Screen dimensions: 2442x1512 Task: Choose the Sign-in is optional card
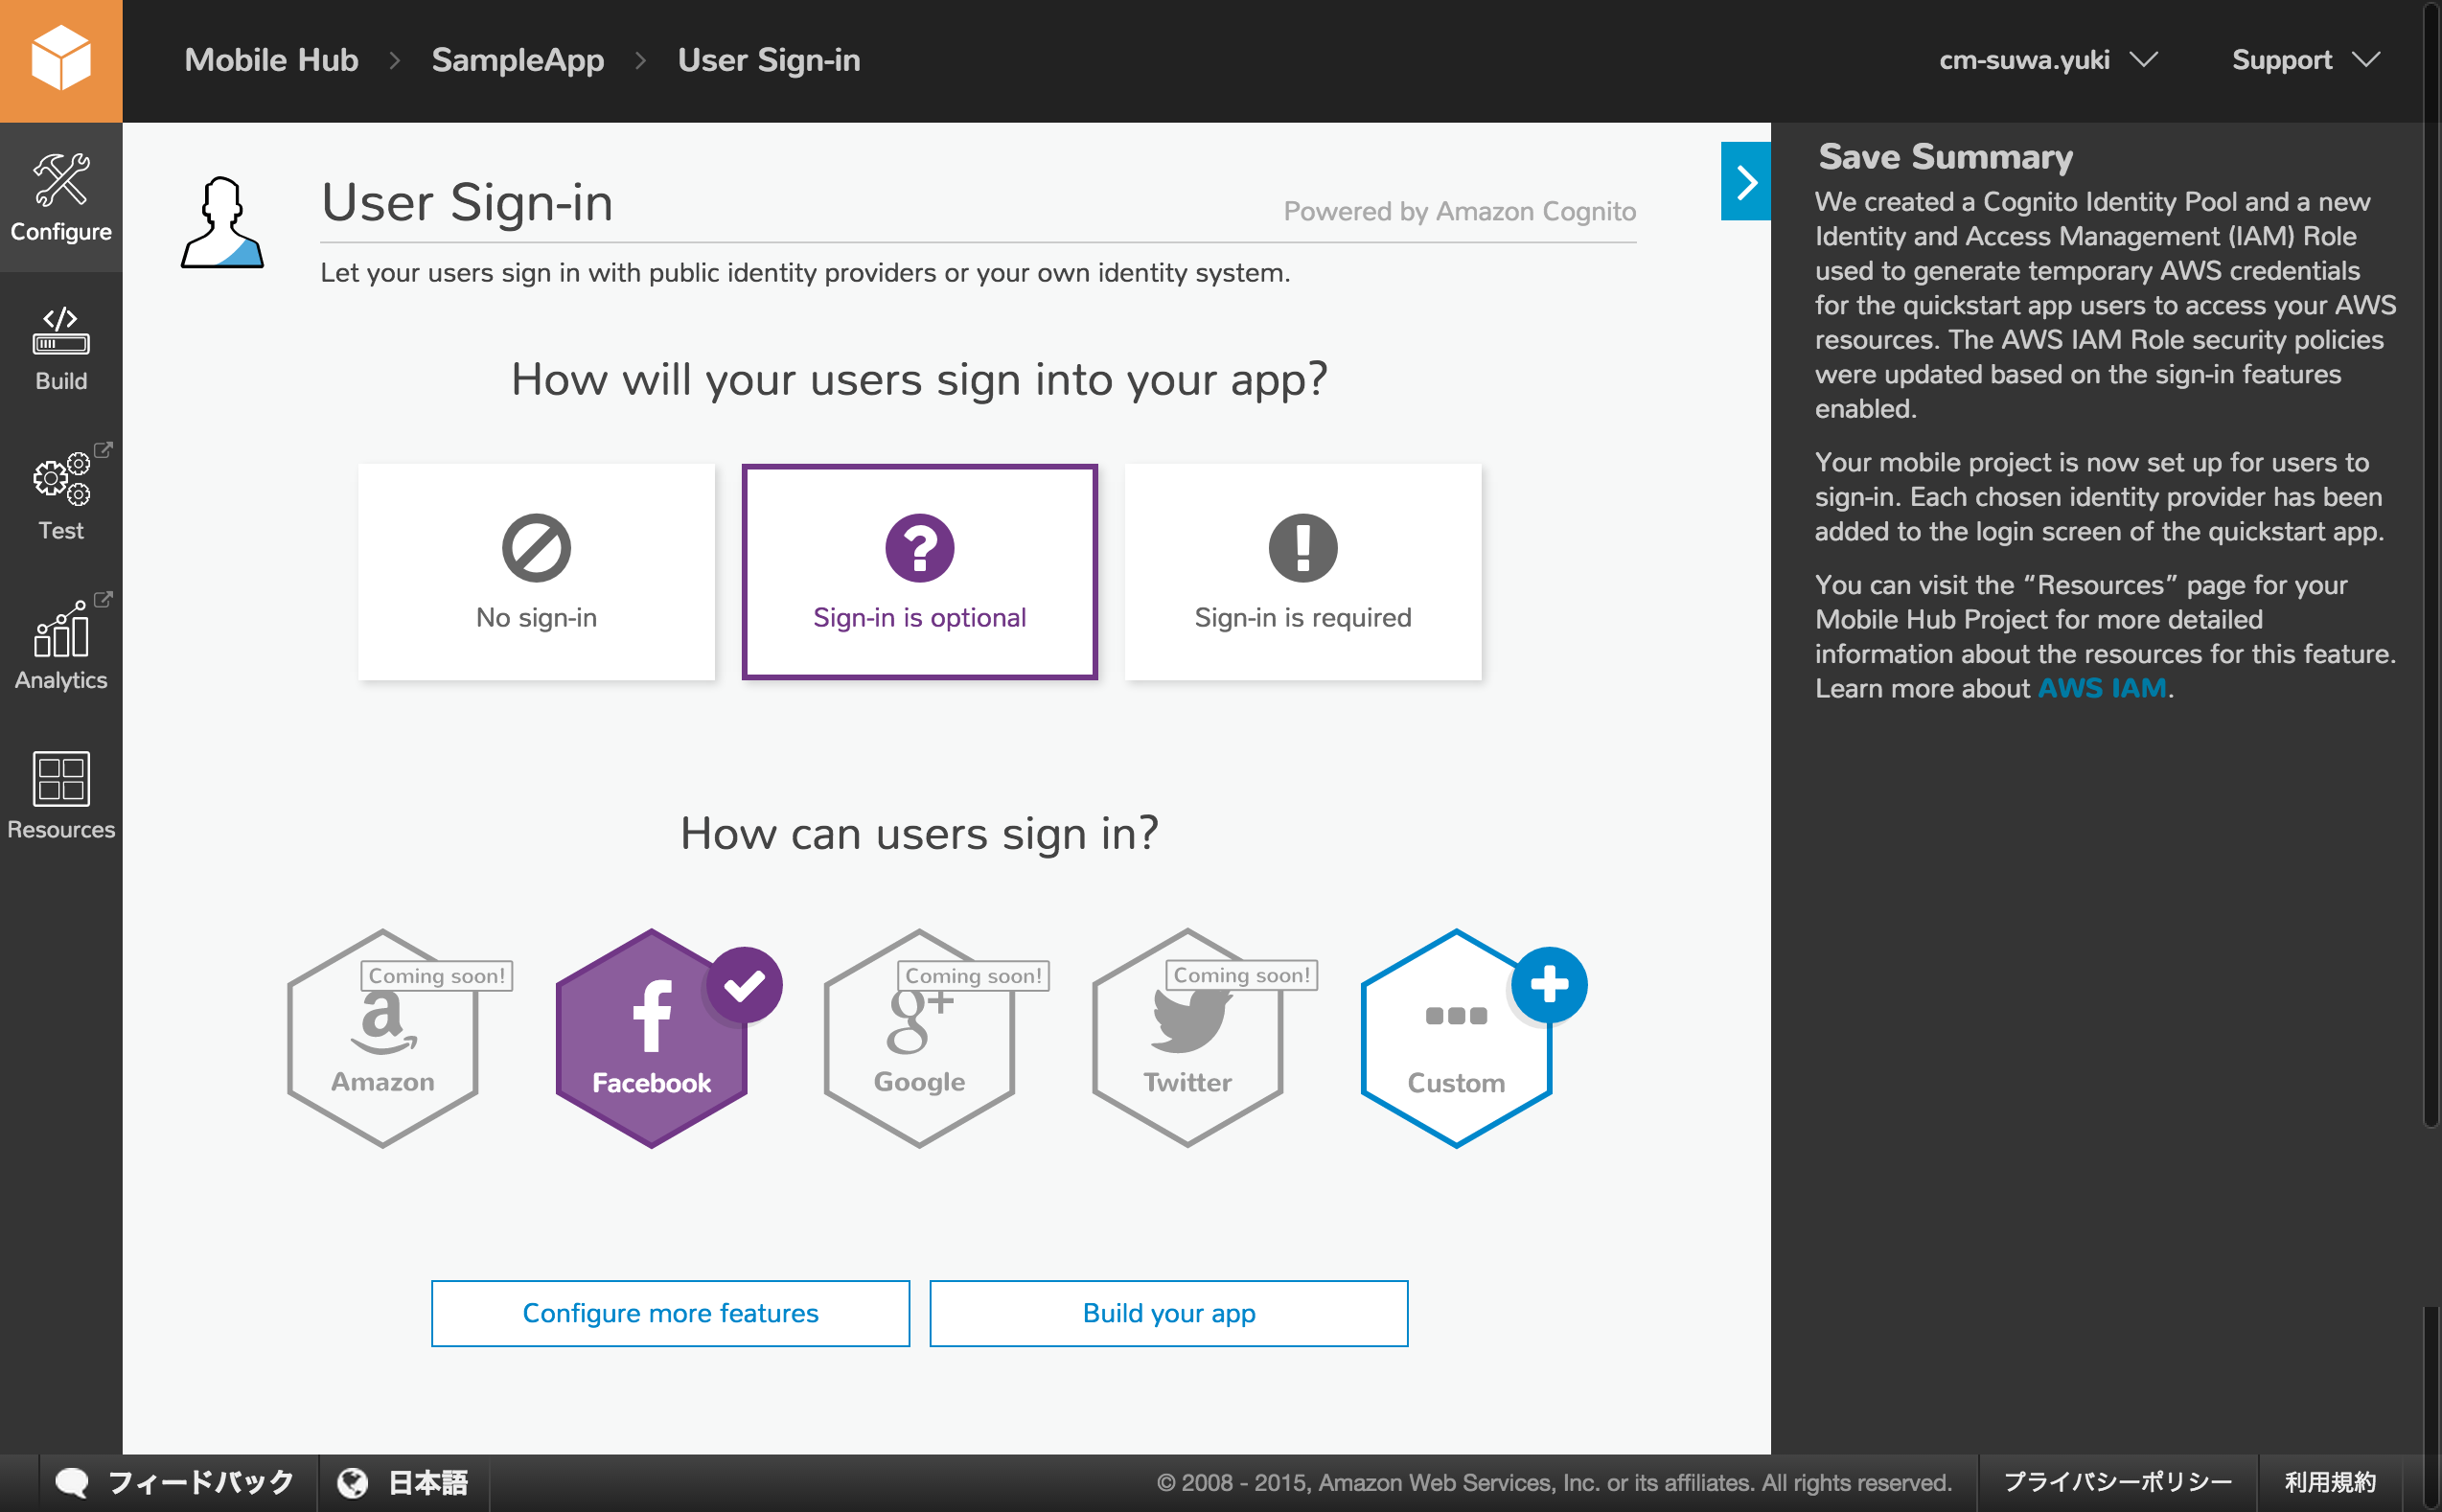tap(919, 572)
